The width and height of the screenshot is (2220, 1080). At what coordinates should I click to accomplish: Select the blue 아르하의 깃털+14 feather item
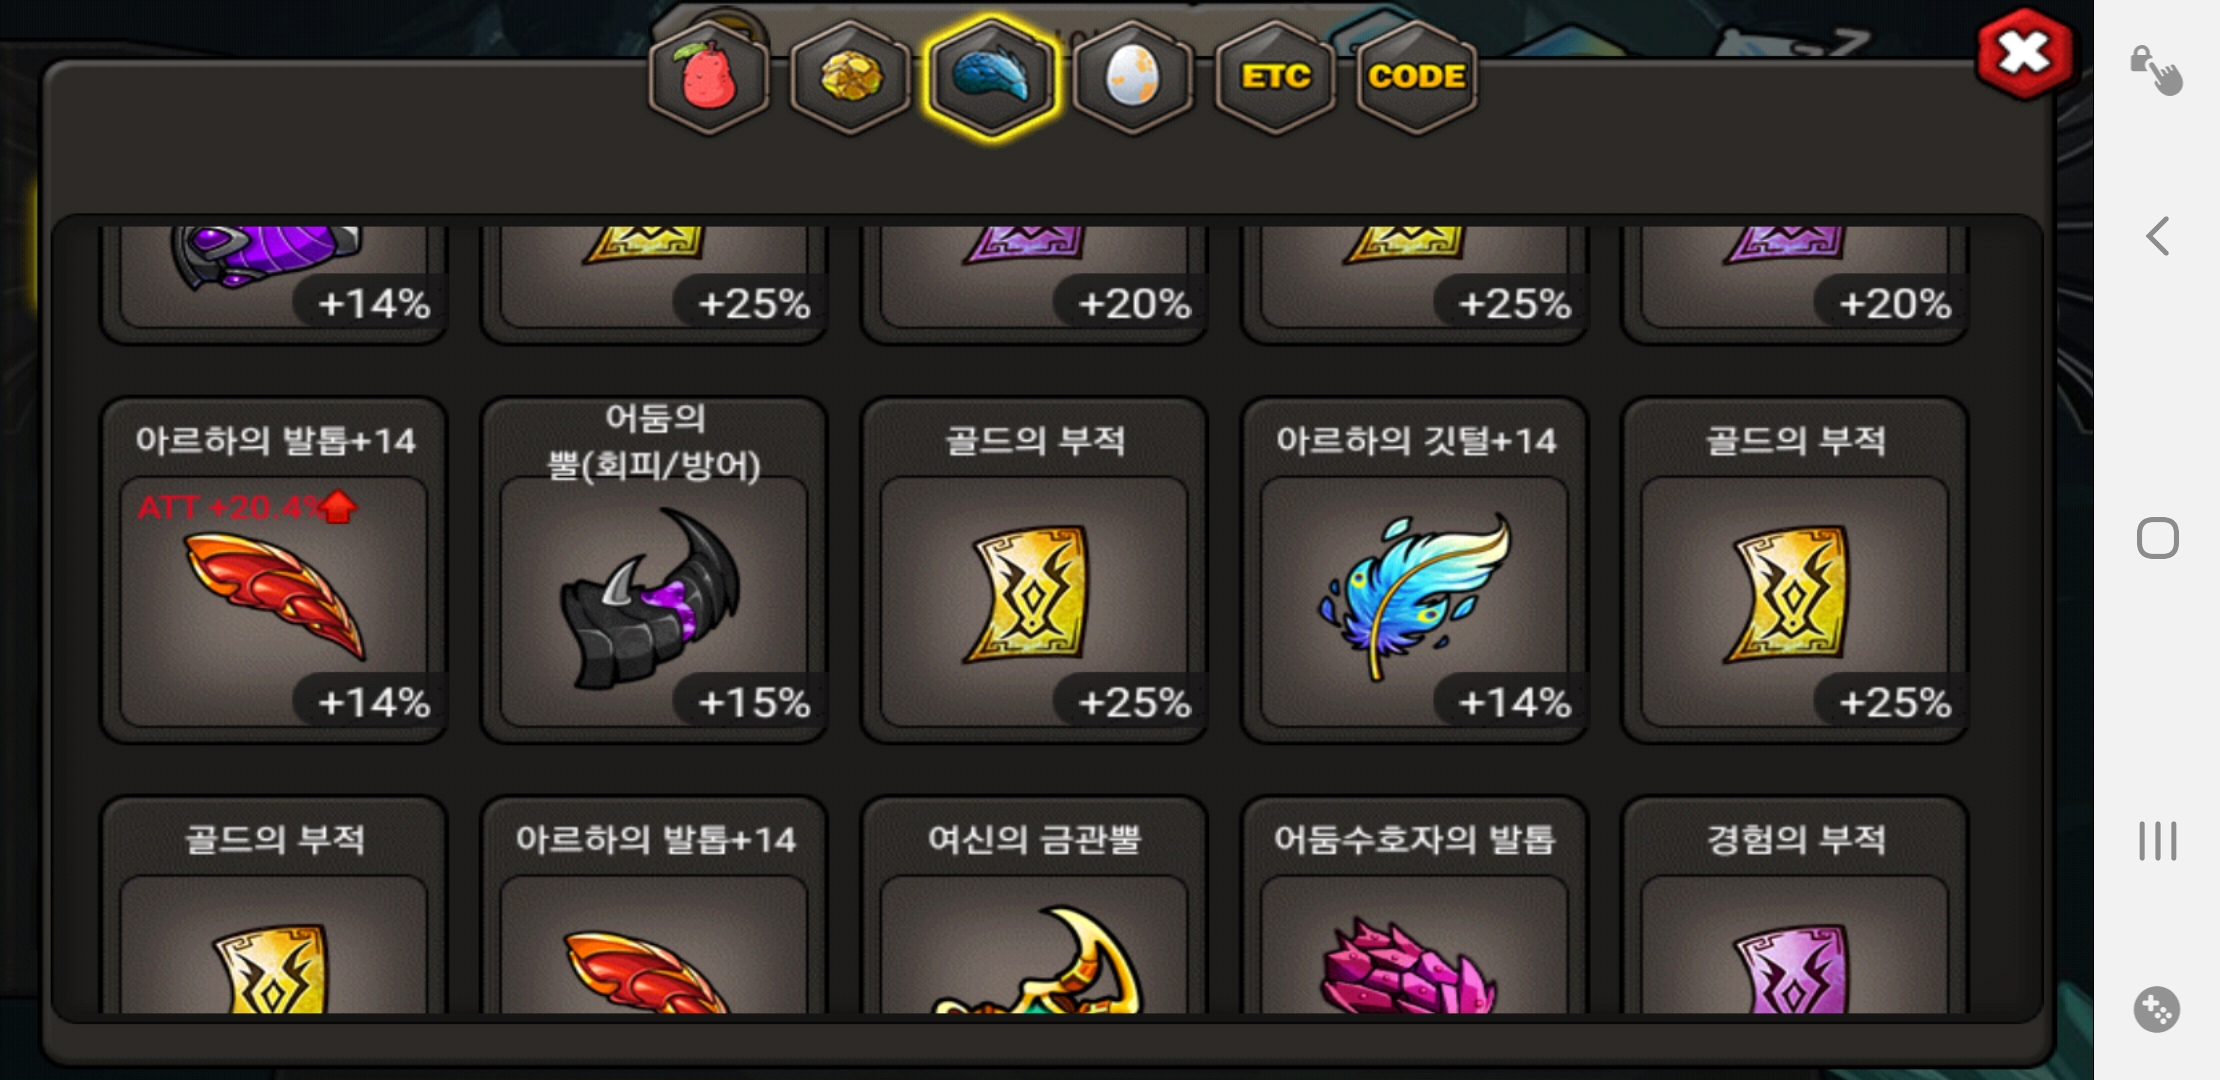point(1414,570)
